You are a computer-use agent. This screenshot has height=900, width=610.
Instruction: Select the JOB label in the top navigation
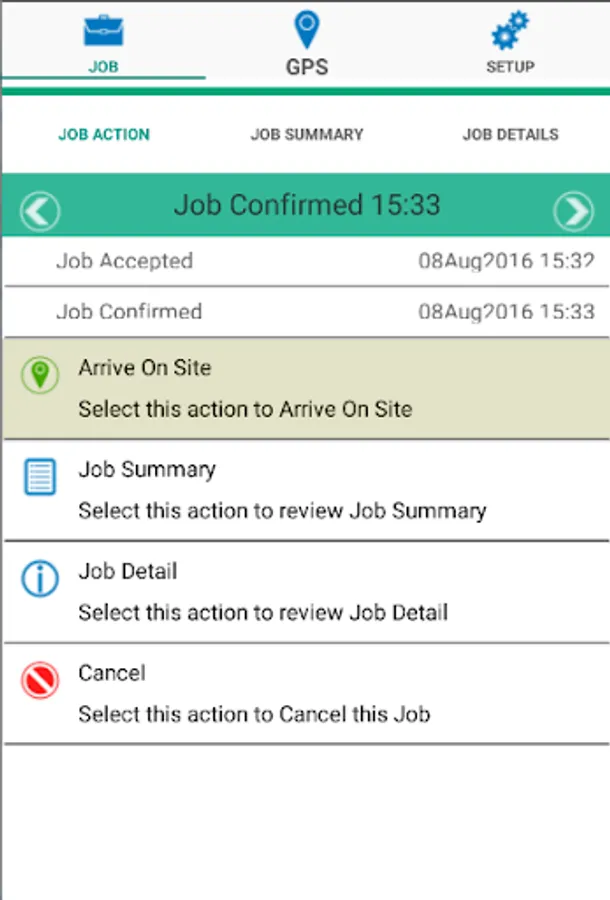pyautogui.click(x=103, y=67)
